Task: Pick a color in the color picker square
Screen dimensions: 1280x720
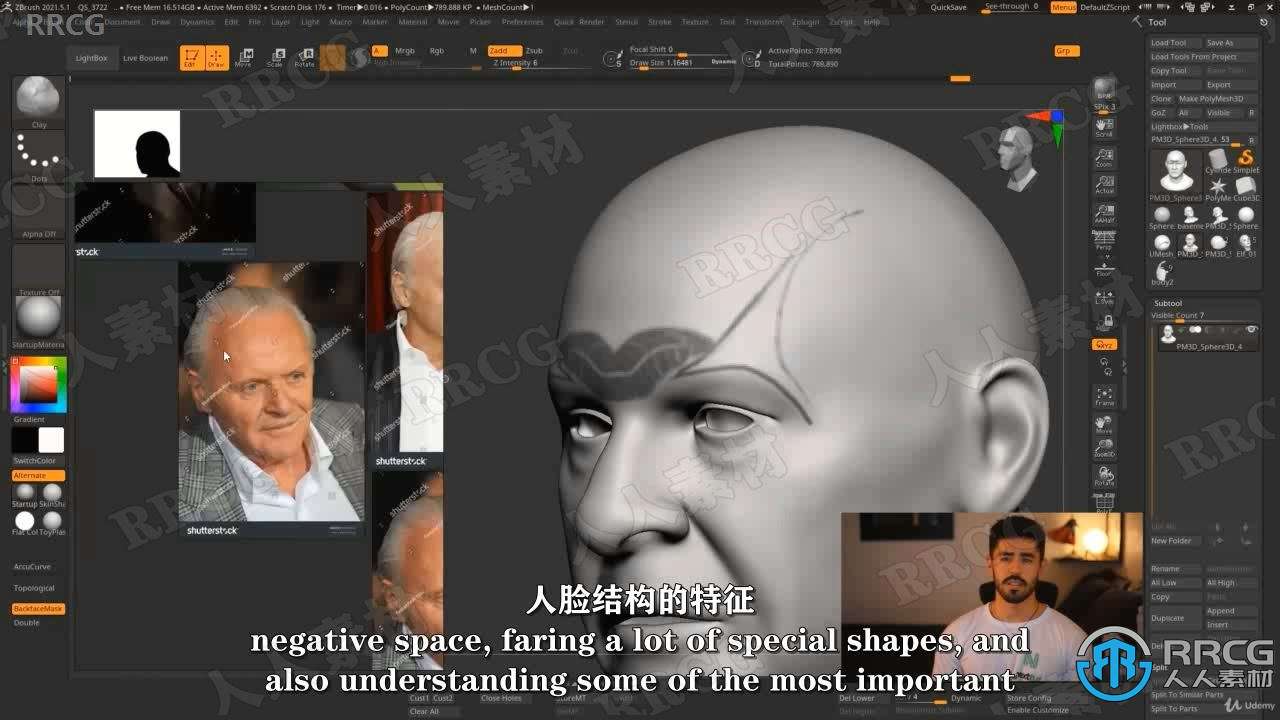Action: tap(39, 384)
